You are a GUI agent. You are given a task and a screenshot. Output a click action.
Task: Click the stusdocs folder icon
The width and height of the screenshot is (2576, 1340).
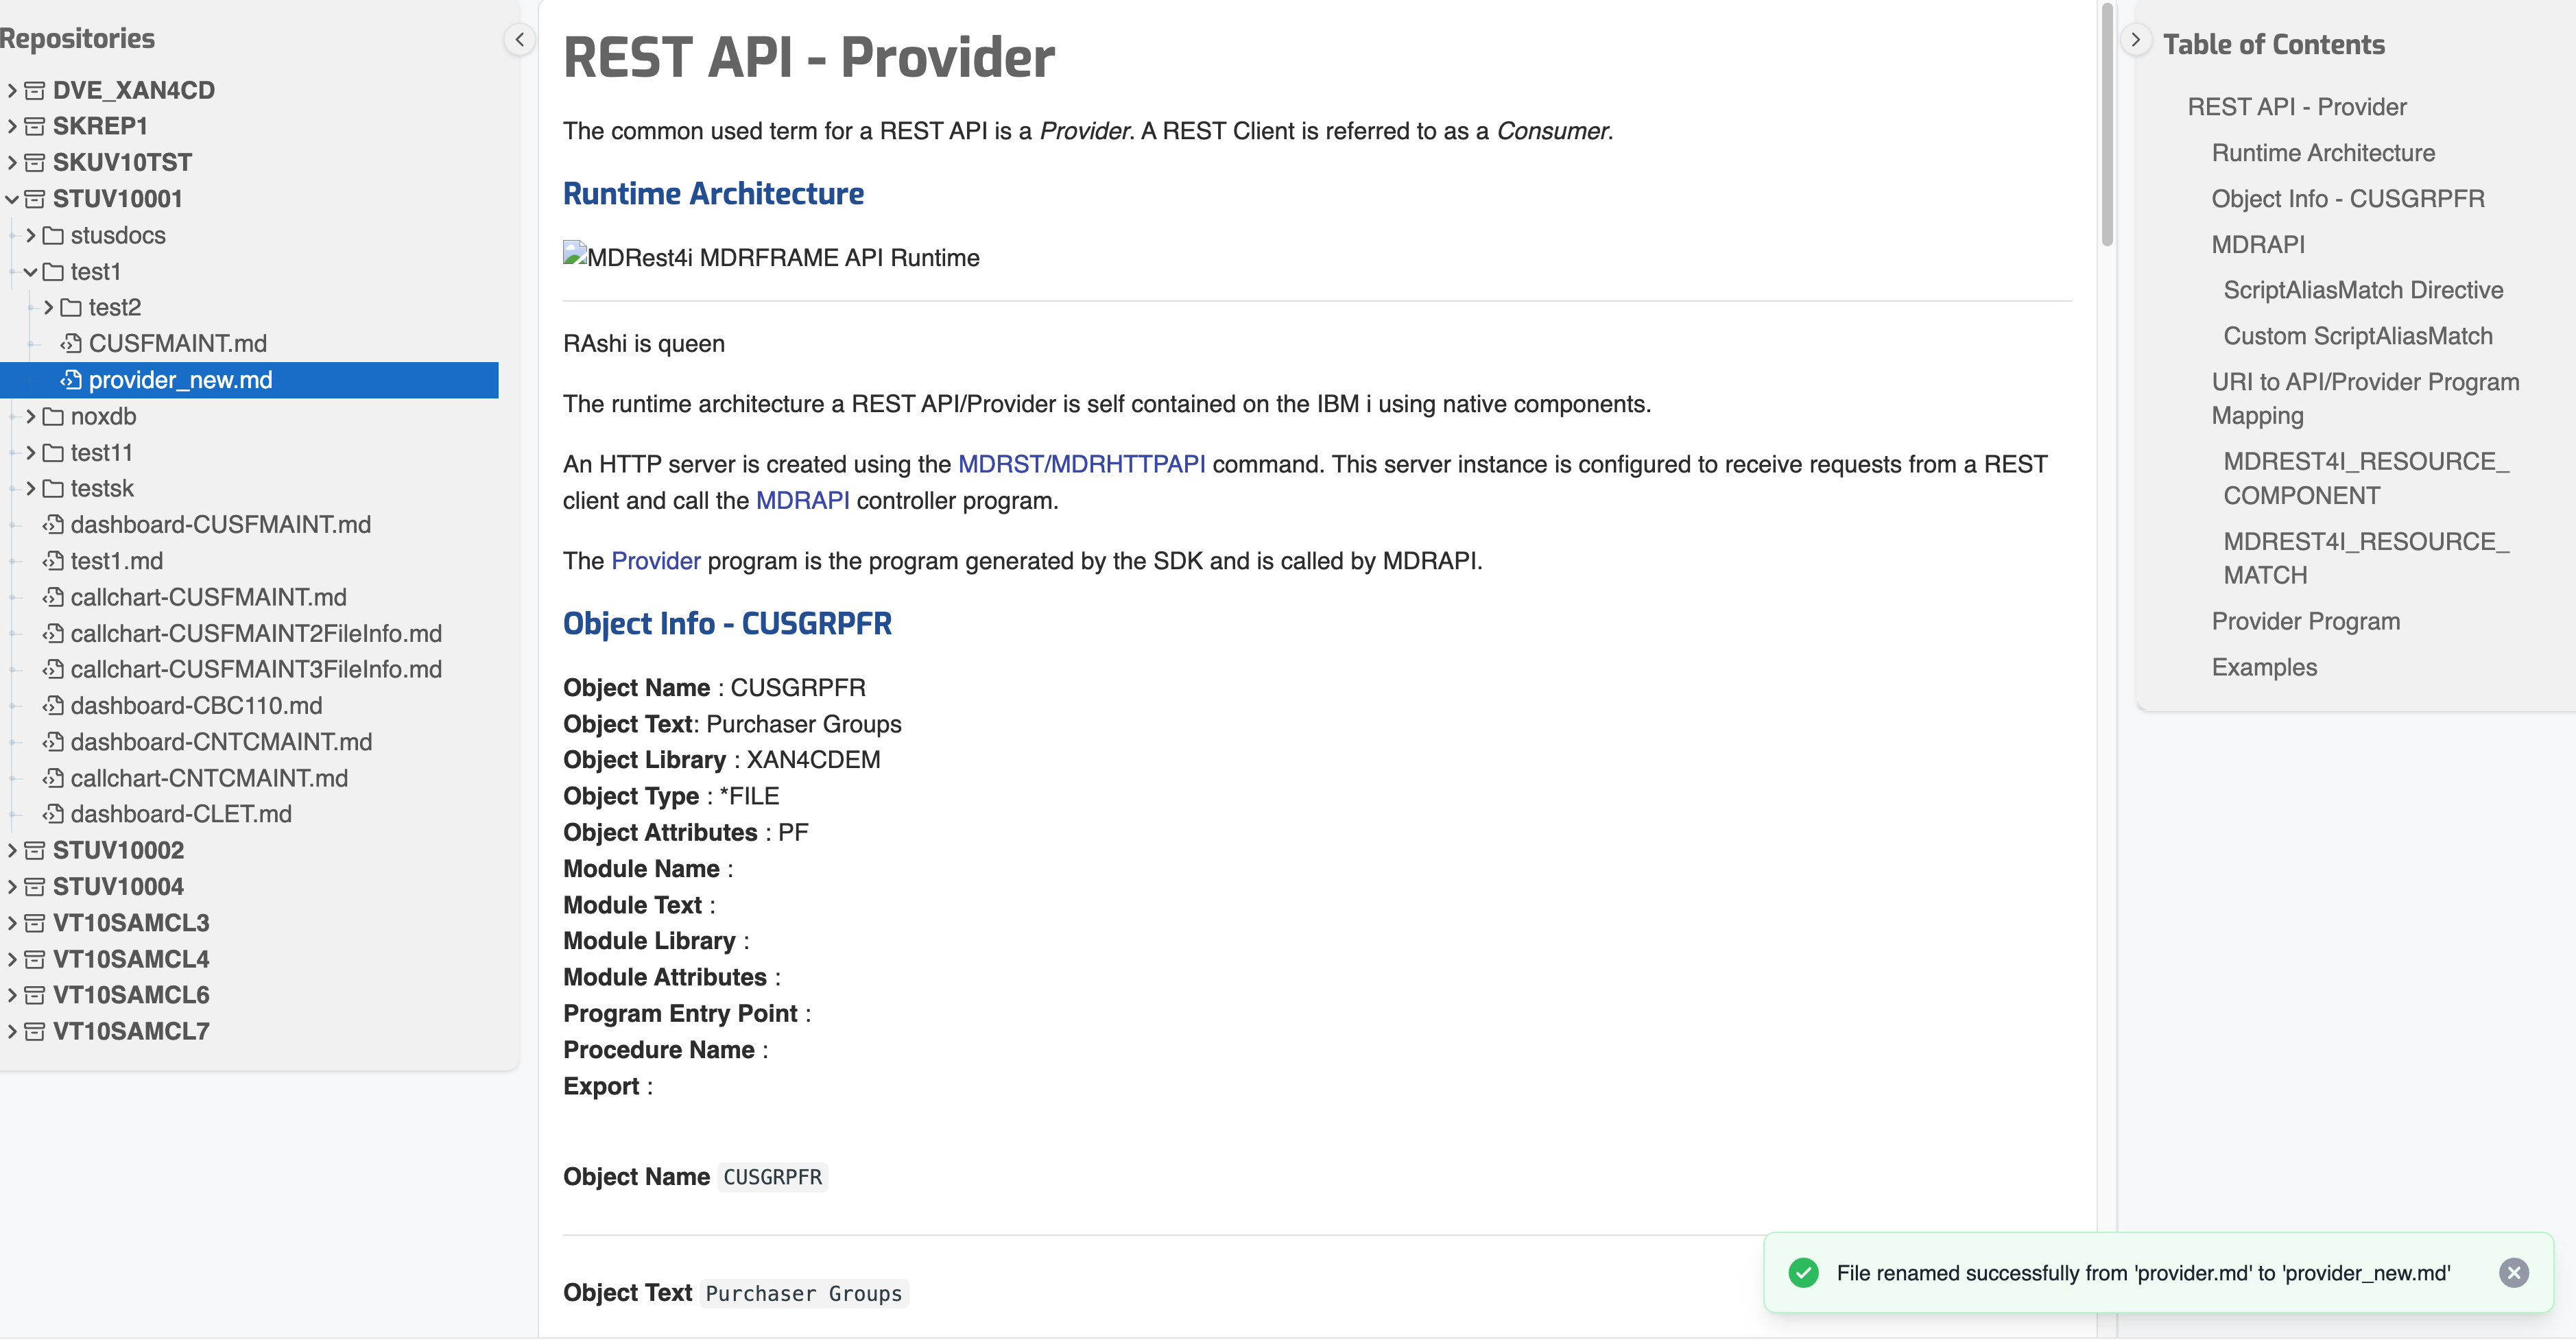(x=53, y=236)
